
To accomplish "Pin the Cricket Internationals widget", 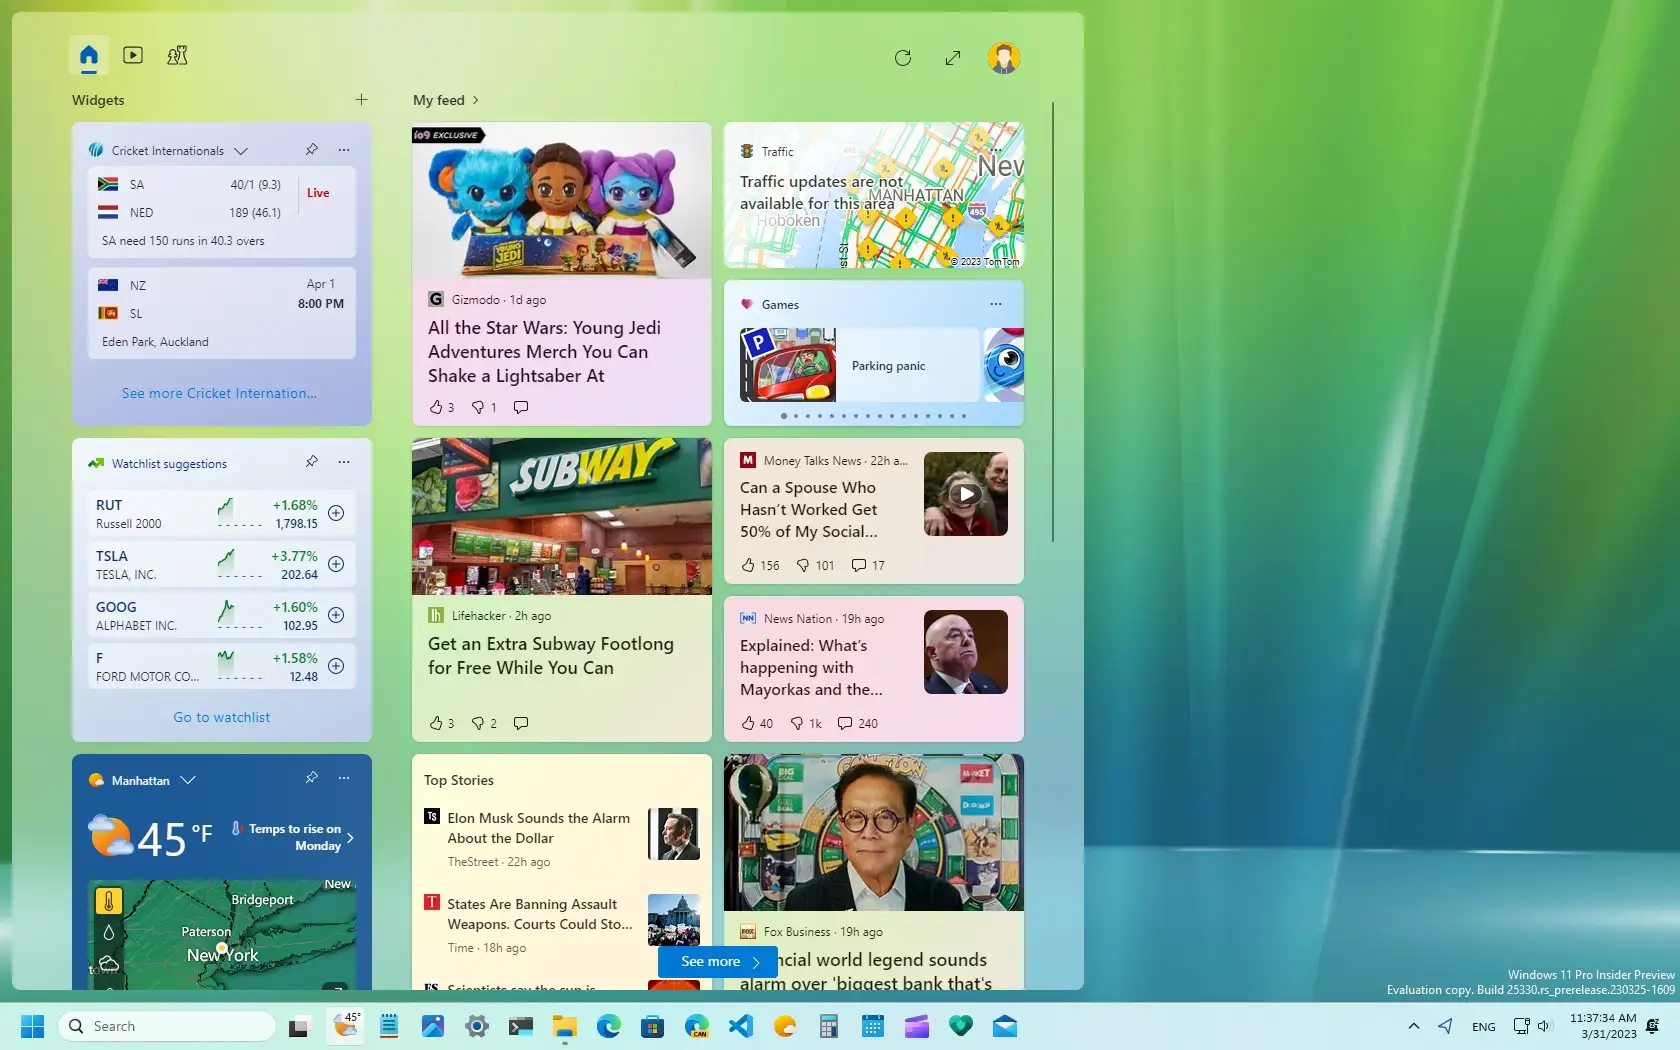I will (311, 150).
